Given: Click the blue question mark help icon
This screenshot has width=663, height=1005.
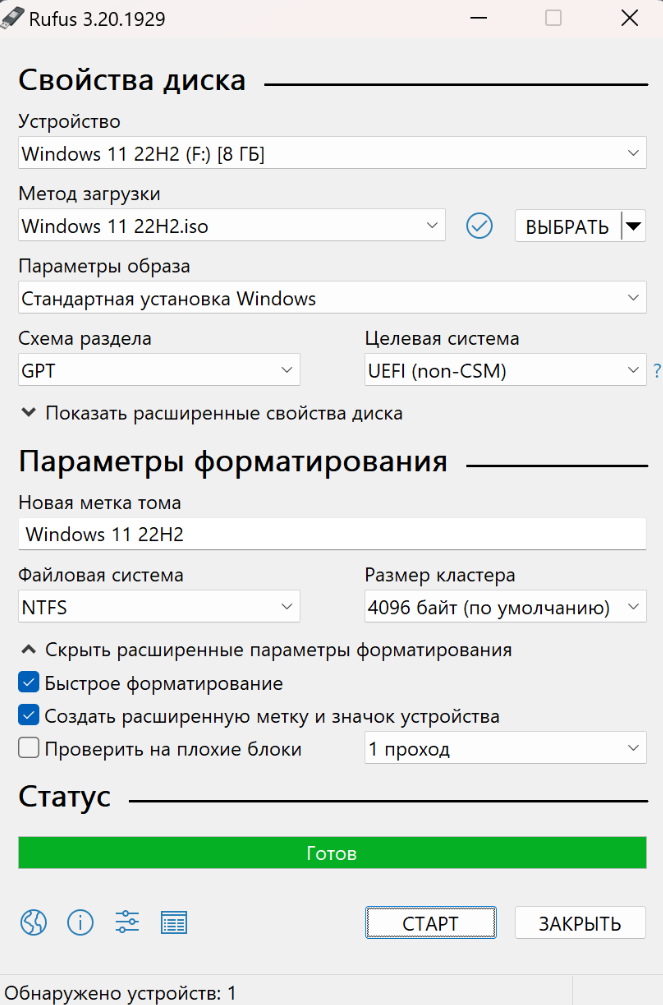Looking at the screenshot, I should pyautogui.click(x=657, y=370).
